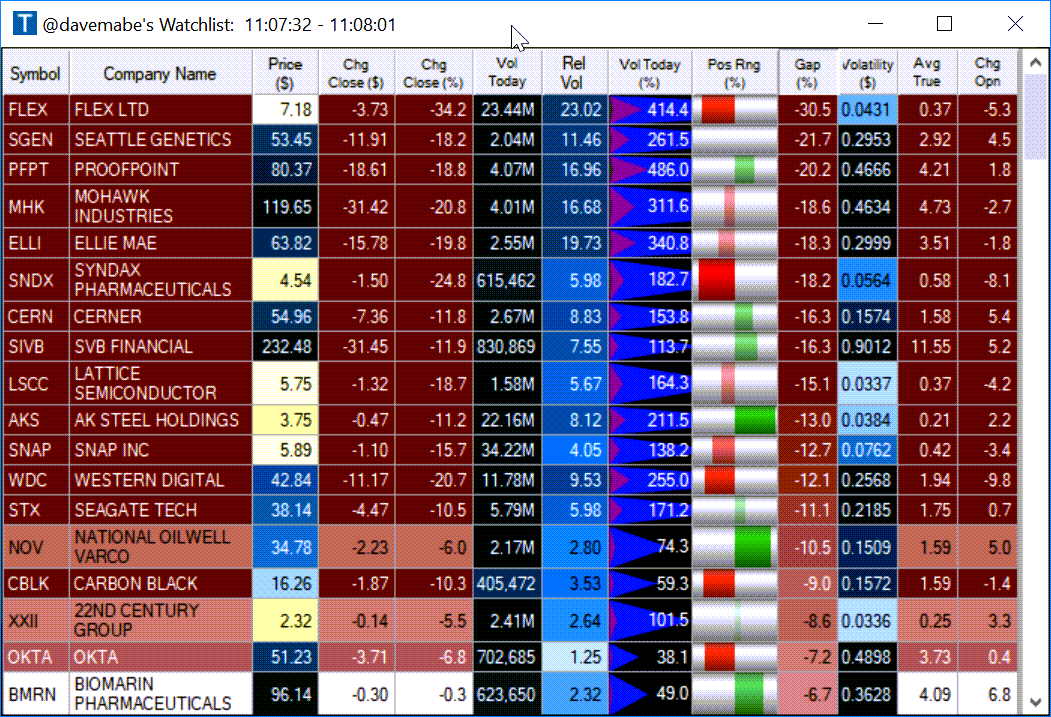Select the BMRN symbol cell
1051x717 pixels.
coord(36,694)
